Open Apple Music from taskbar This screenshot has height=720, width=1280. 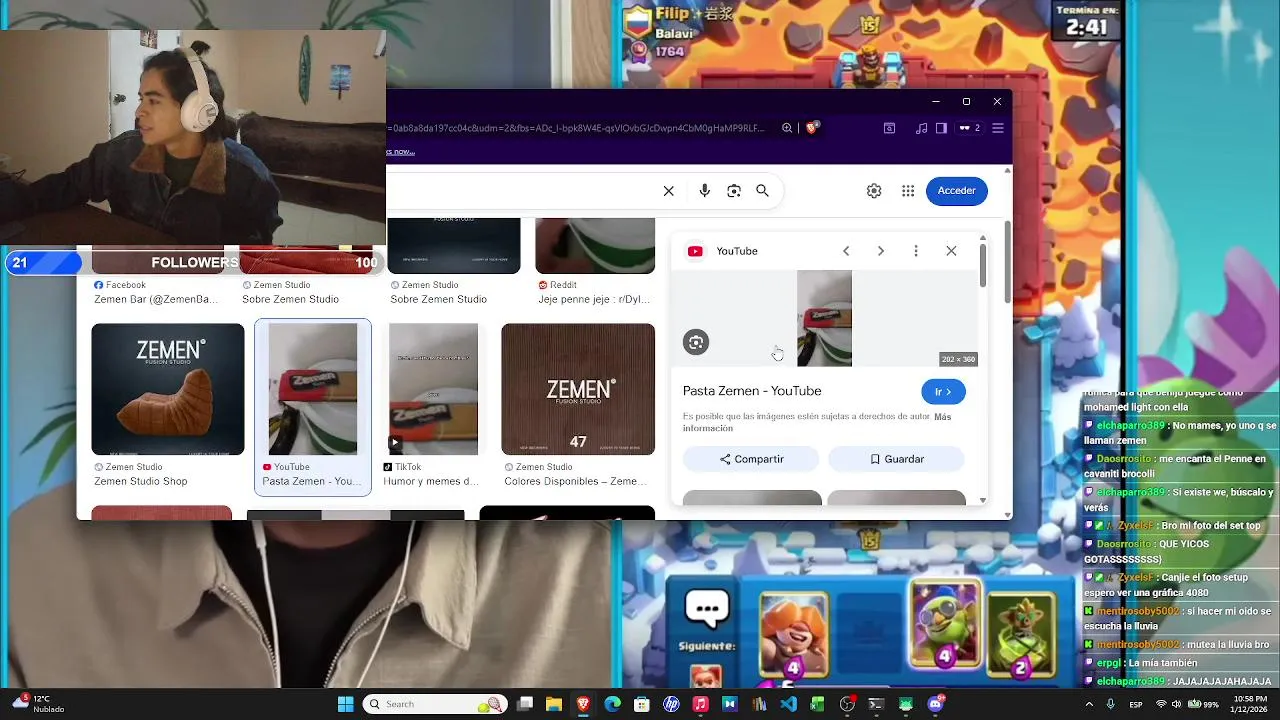[x=701, y=704]
